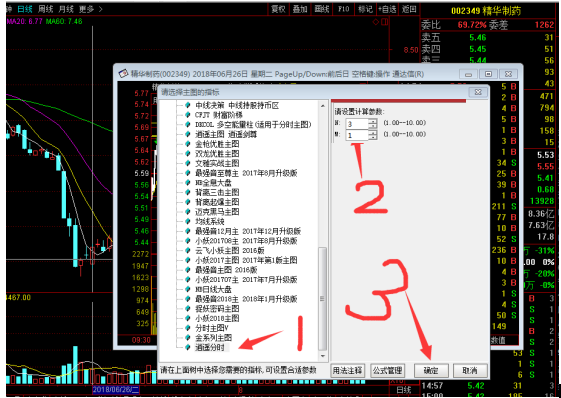
Task: Click the square panel icon beside the diamond
Action: [385, 22]
